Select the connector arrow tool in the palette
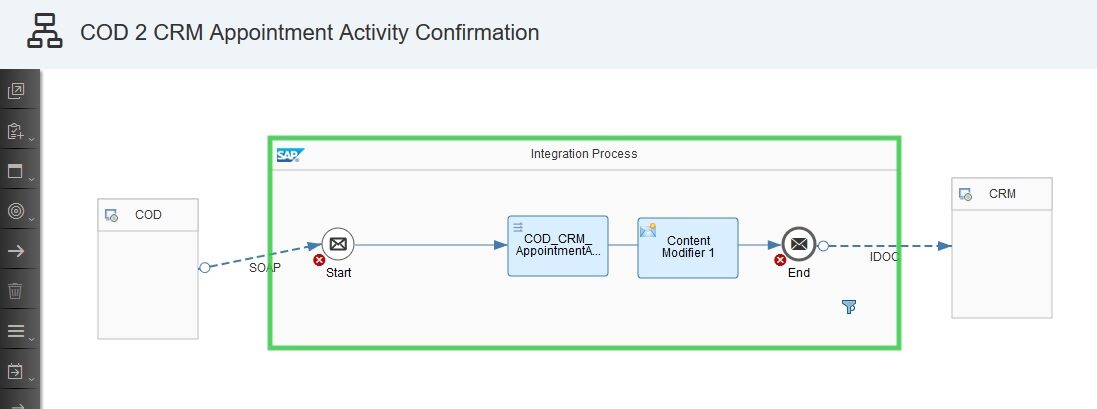The image size is (1097, 409). pos(16,251)
